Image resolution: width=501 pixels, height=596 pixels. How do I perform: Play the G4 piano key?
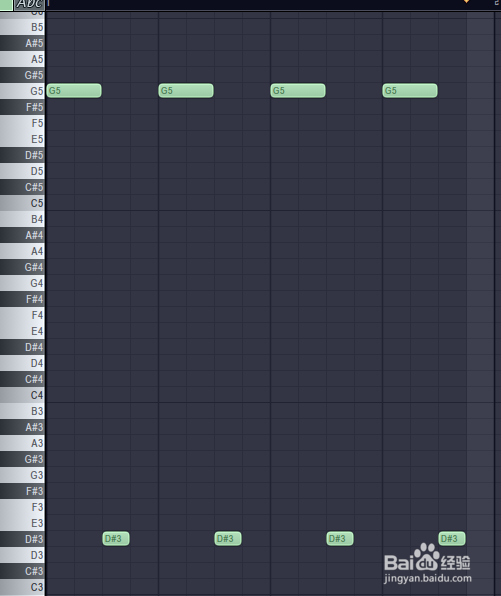coord(22,283)
